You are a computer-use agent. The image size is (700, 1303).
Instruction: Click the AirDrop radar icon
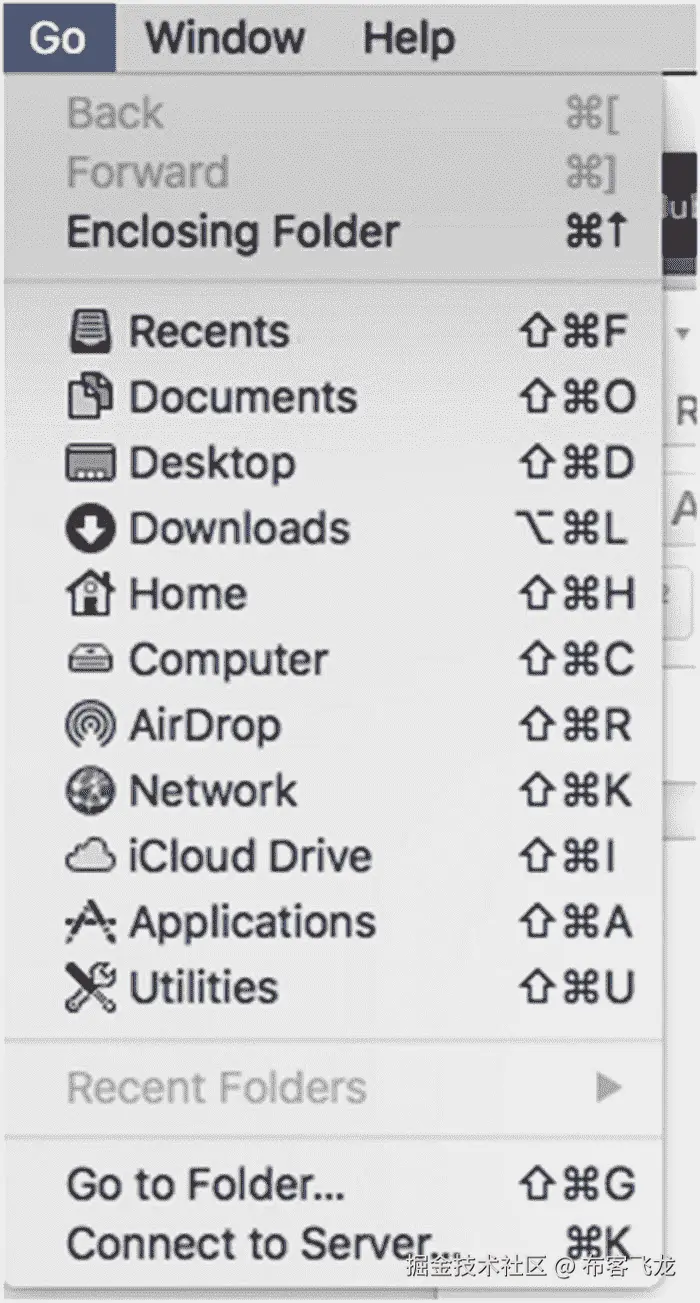[x=91, y=725]
